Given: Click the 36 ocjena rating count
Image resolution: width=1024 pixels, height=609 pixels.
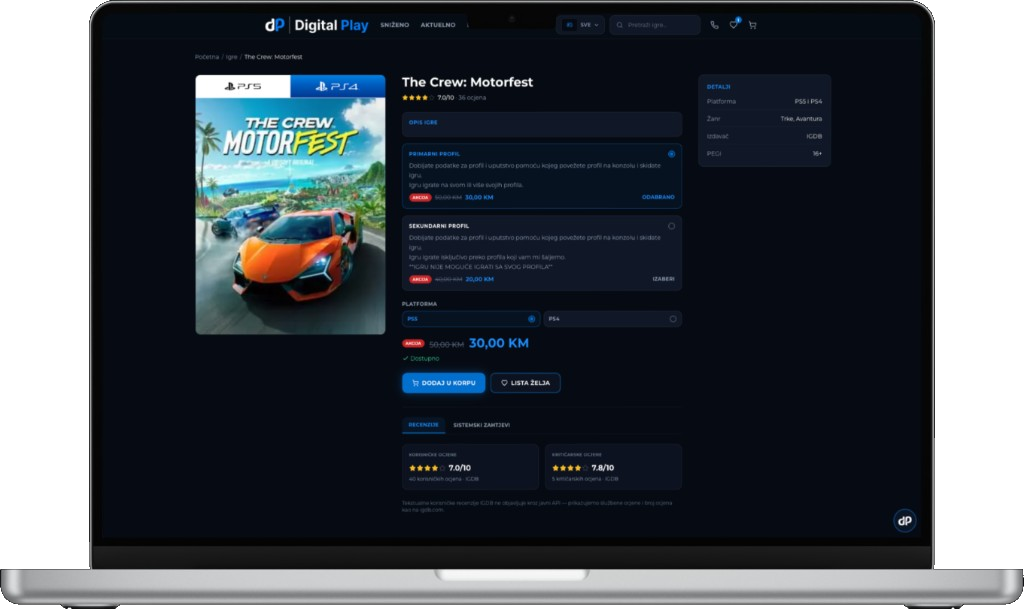Looking at the screenshot, I should 472,97.
